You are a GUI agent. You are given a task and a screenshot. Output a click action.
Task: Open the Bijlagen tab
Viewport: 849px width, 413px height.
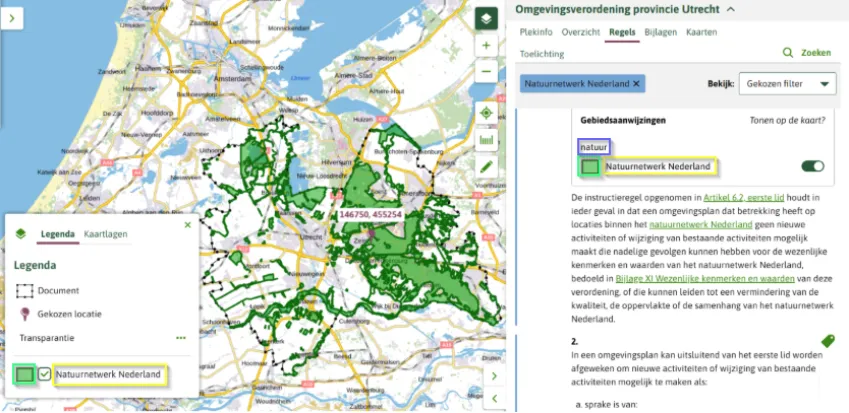(x=659, y=32)
